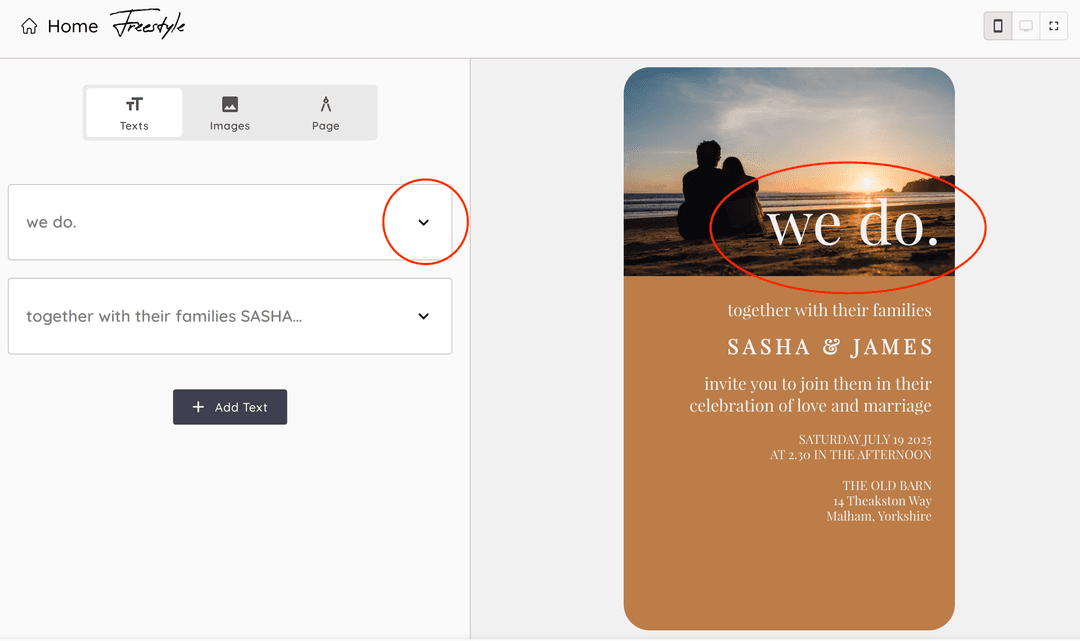Click the Add Text button
1080x641 pixels.
(x=230, y=407)
